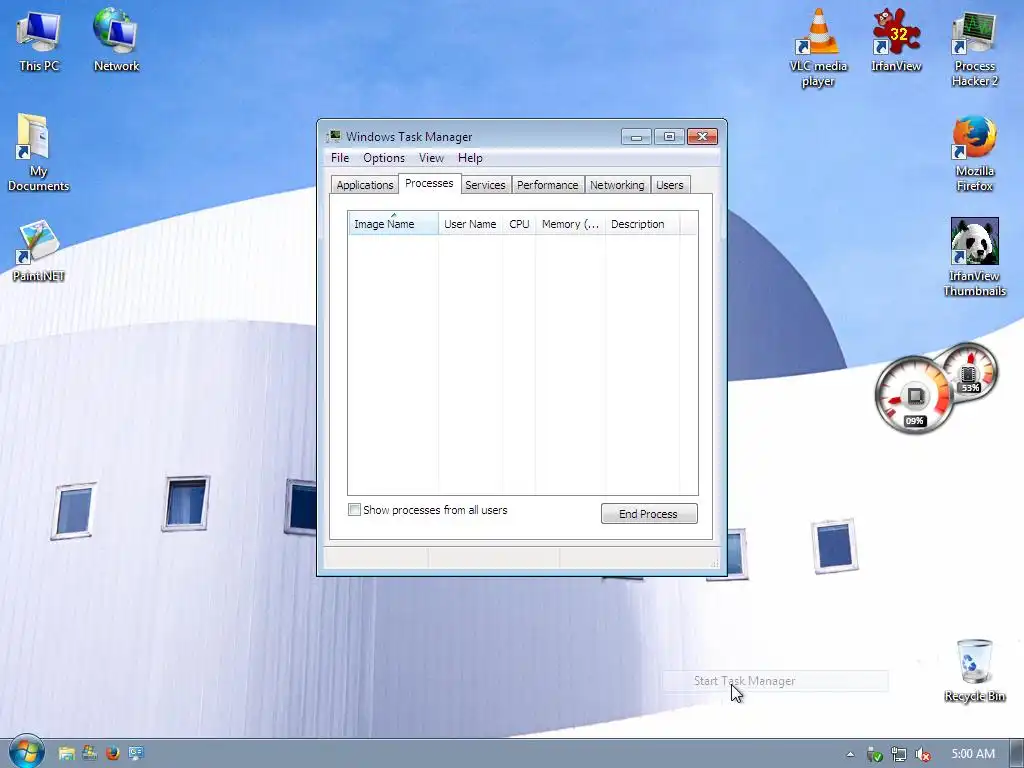Select the IrfanView desktop shortcut

click(x=896, y=39)
